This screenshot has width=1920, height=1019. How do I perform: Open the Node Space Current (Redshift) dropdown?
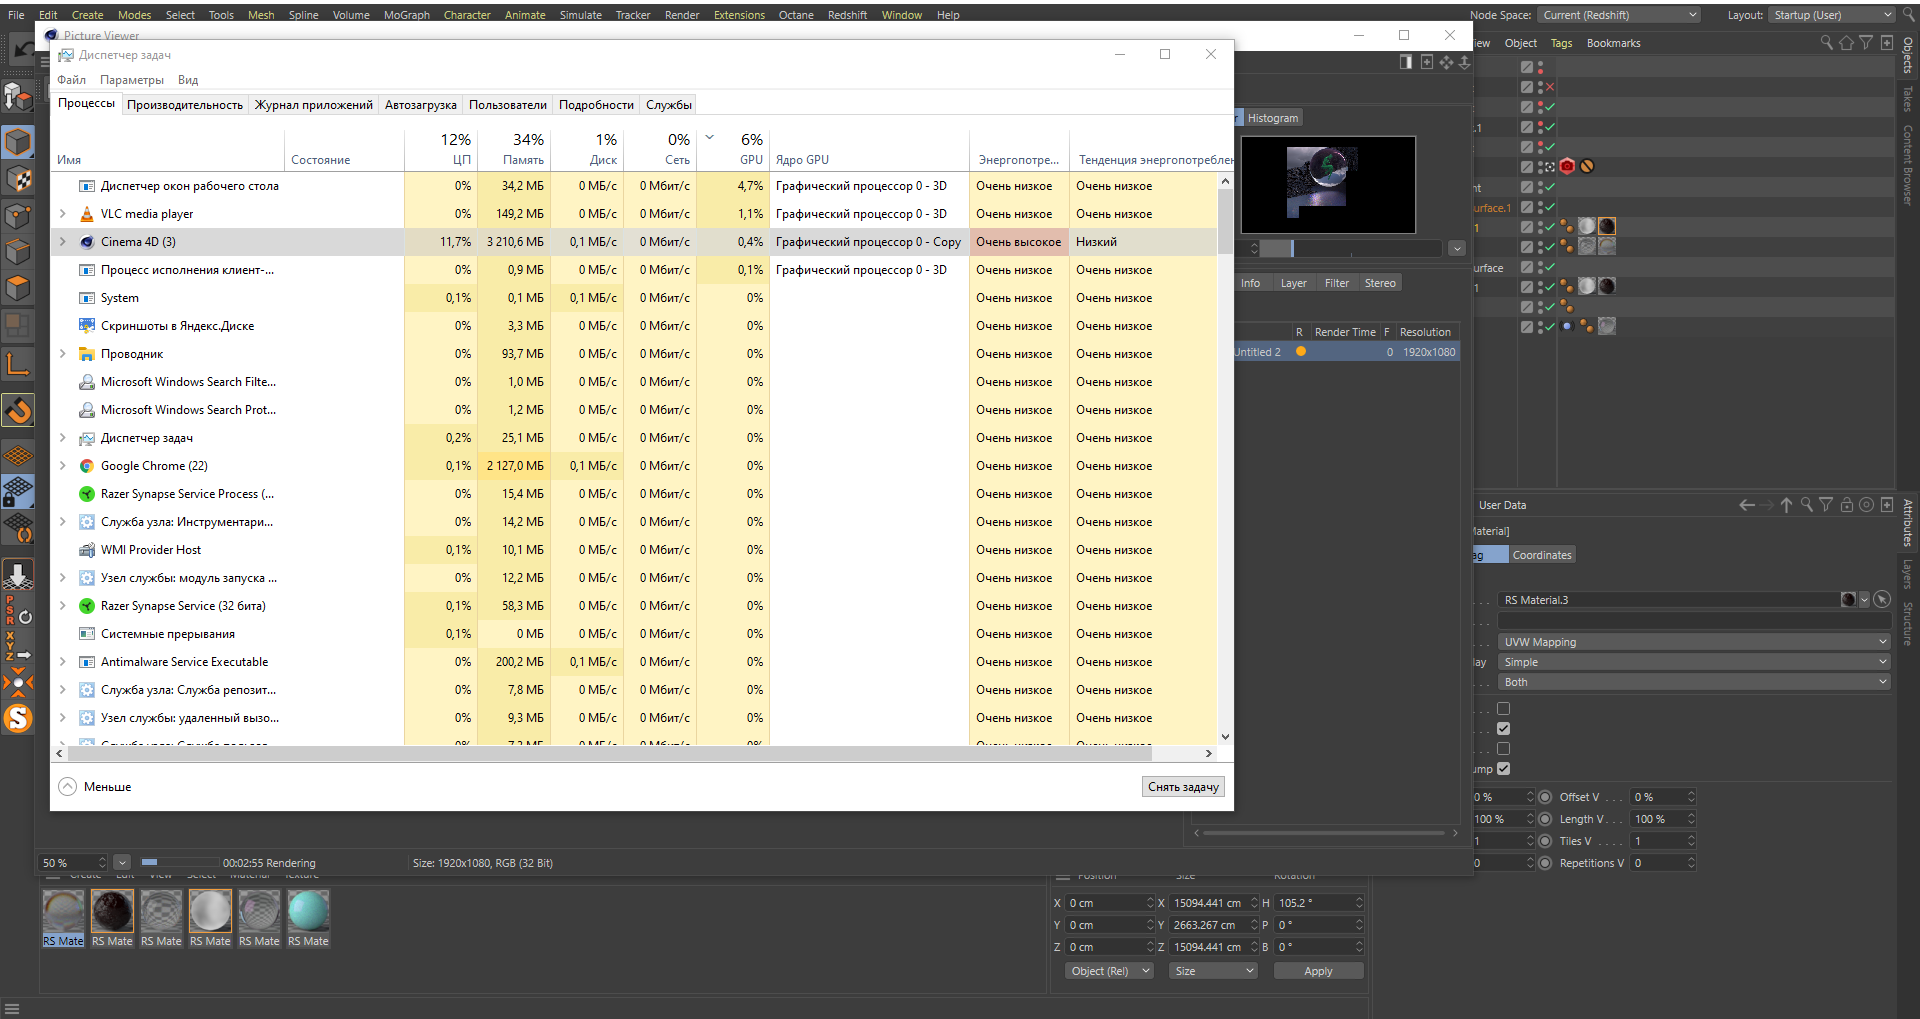click(x=1619, y=15)
